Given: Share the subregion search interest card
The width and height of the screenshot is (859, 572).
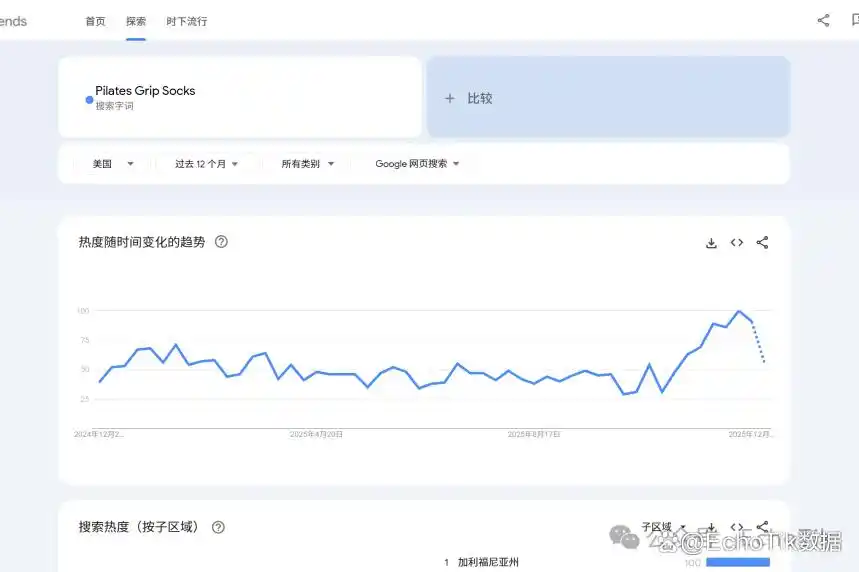Looking at the screenshot, I should pyautogui.click(x=762, y=526).
